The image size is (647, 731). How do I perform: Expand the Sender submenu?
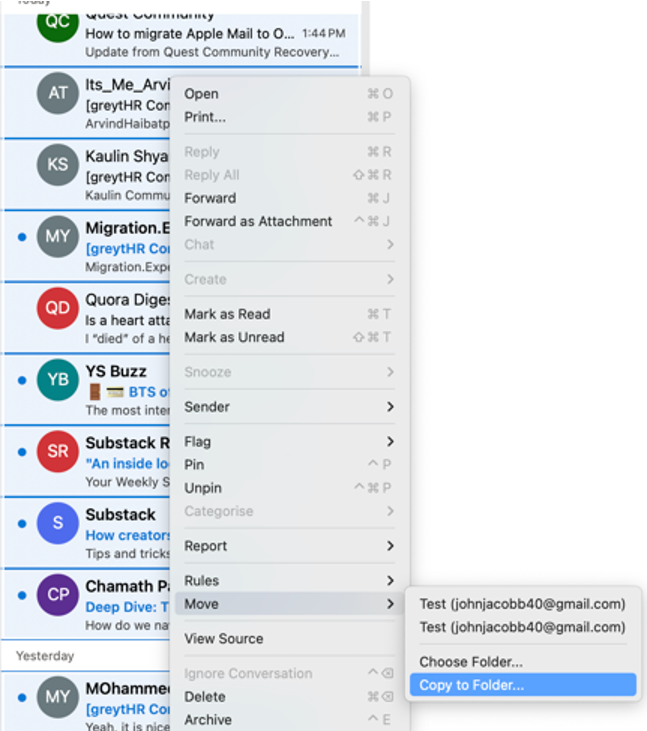(289, 407)
